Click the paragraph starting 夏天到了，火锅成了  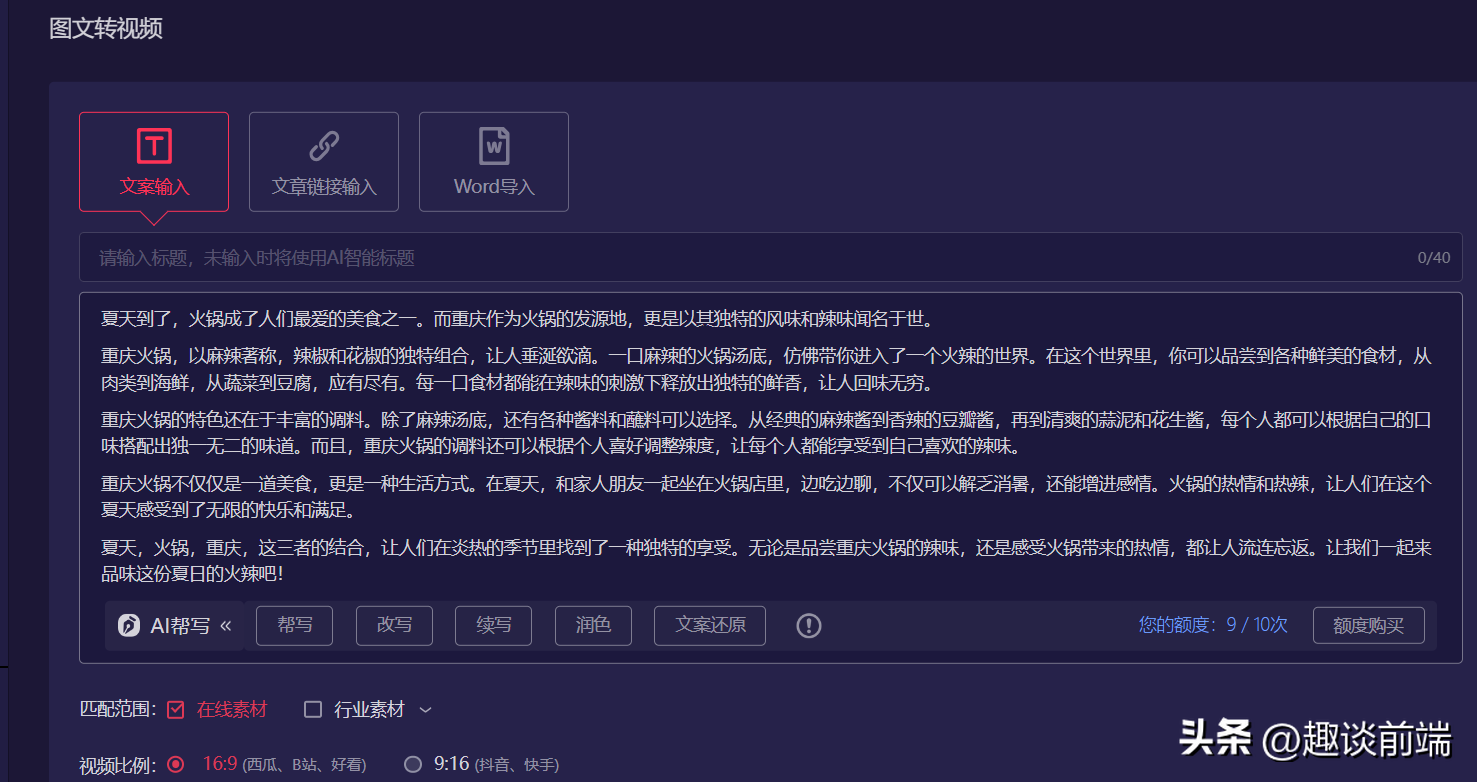click(x=517, y=320)
